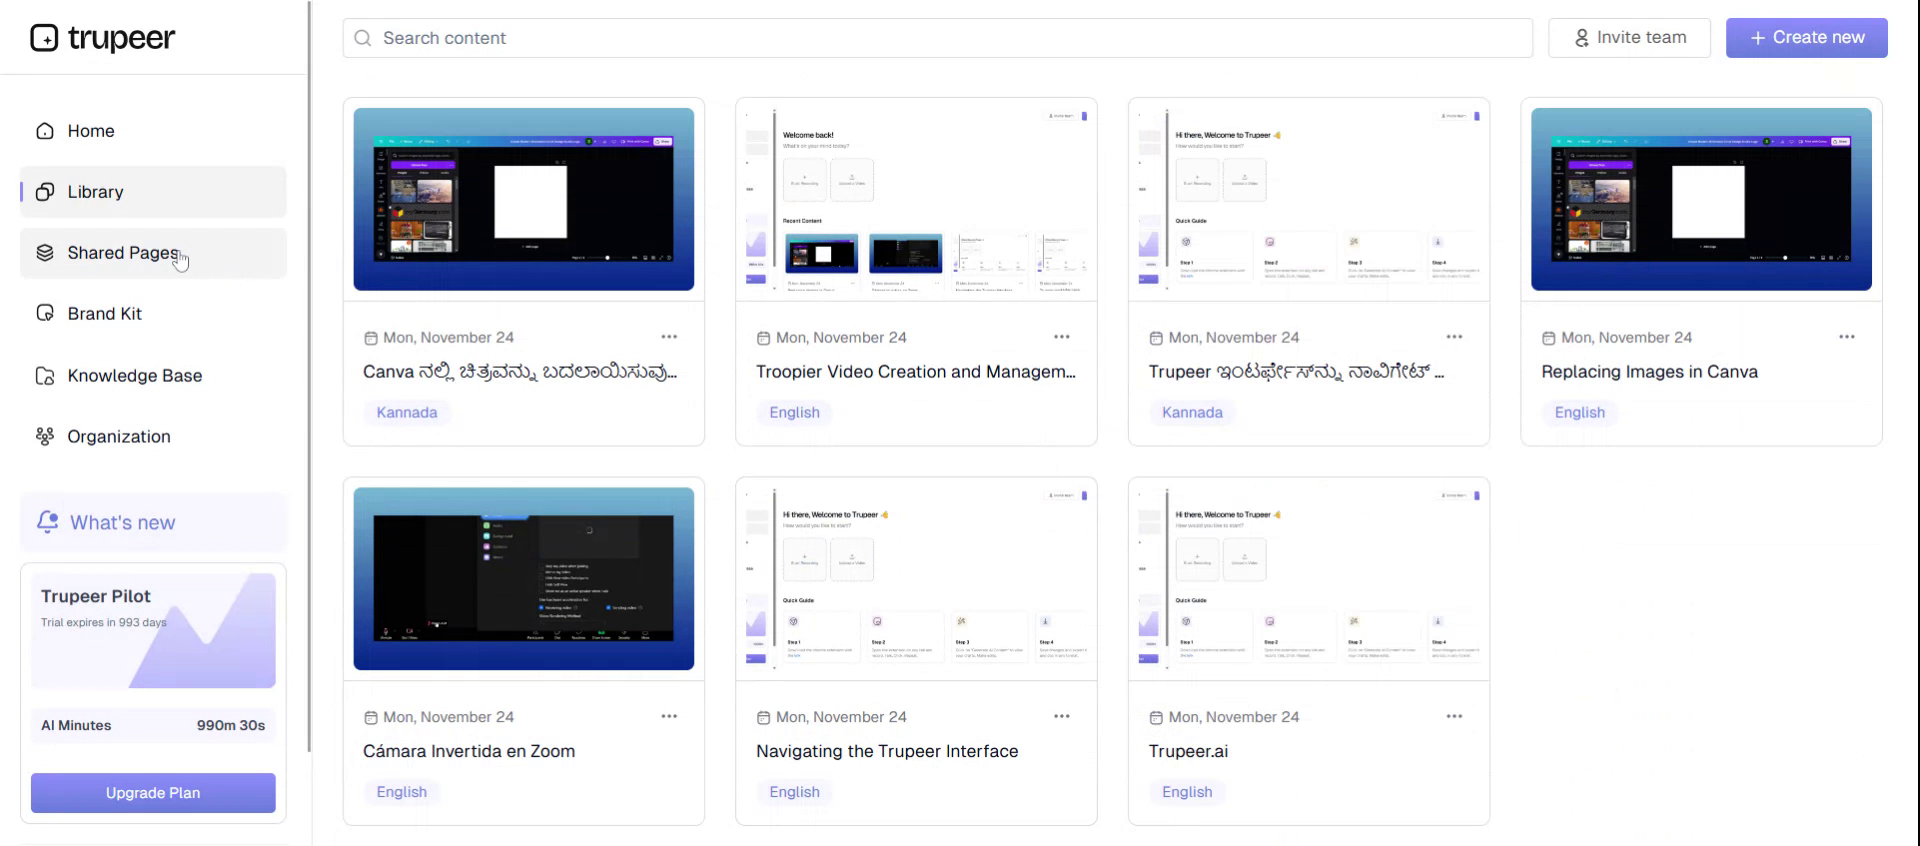Click the sidebar vertical scrollbar

coord(309,376)
